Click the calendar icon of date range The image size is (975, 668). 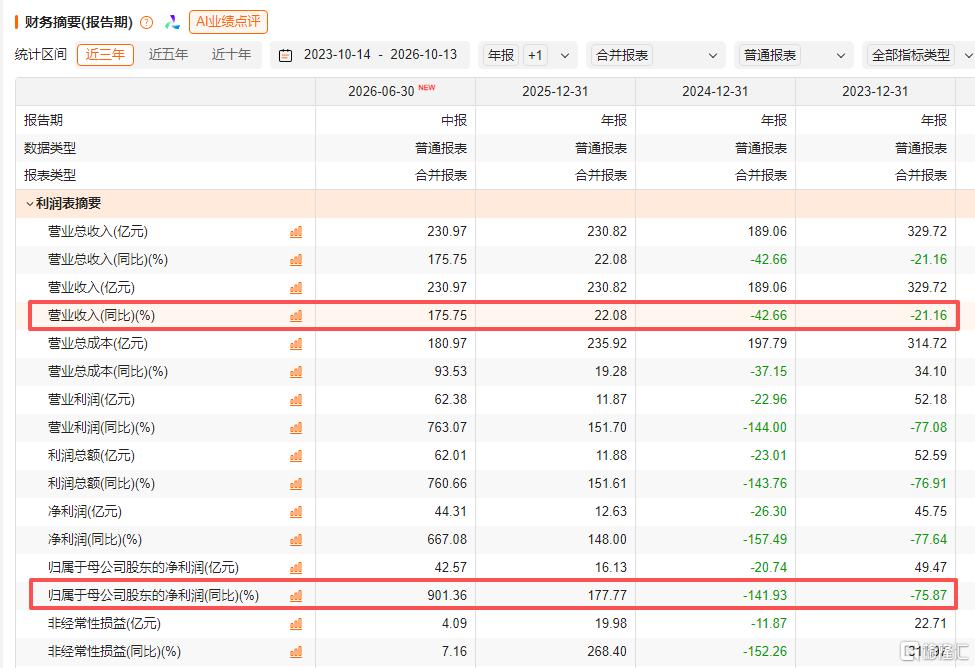285,55
